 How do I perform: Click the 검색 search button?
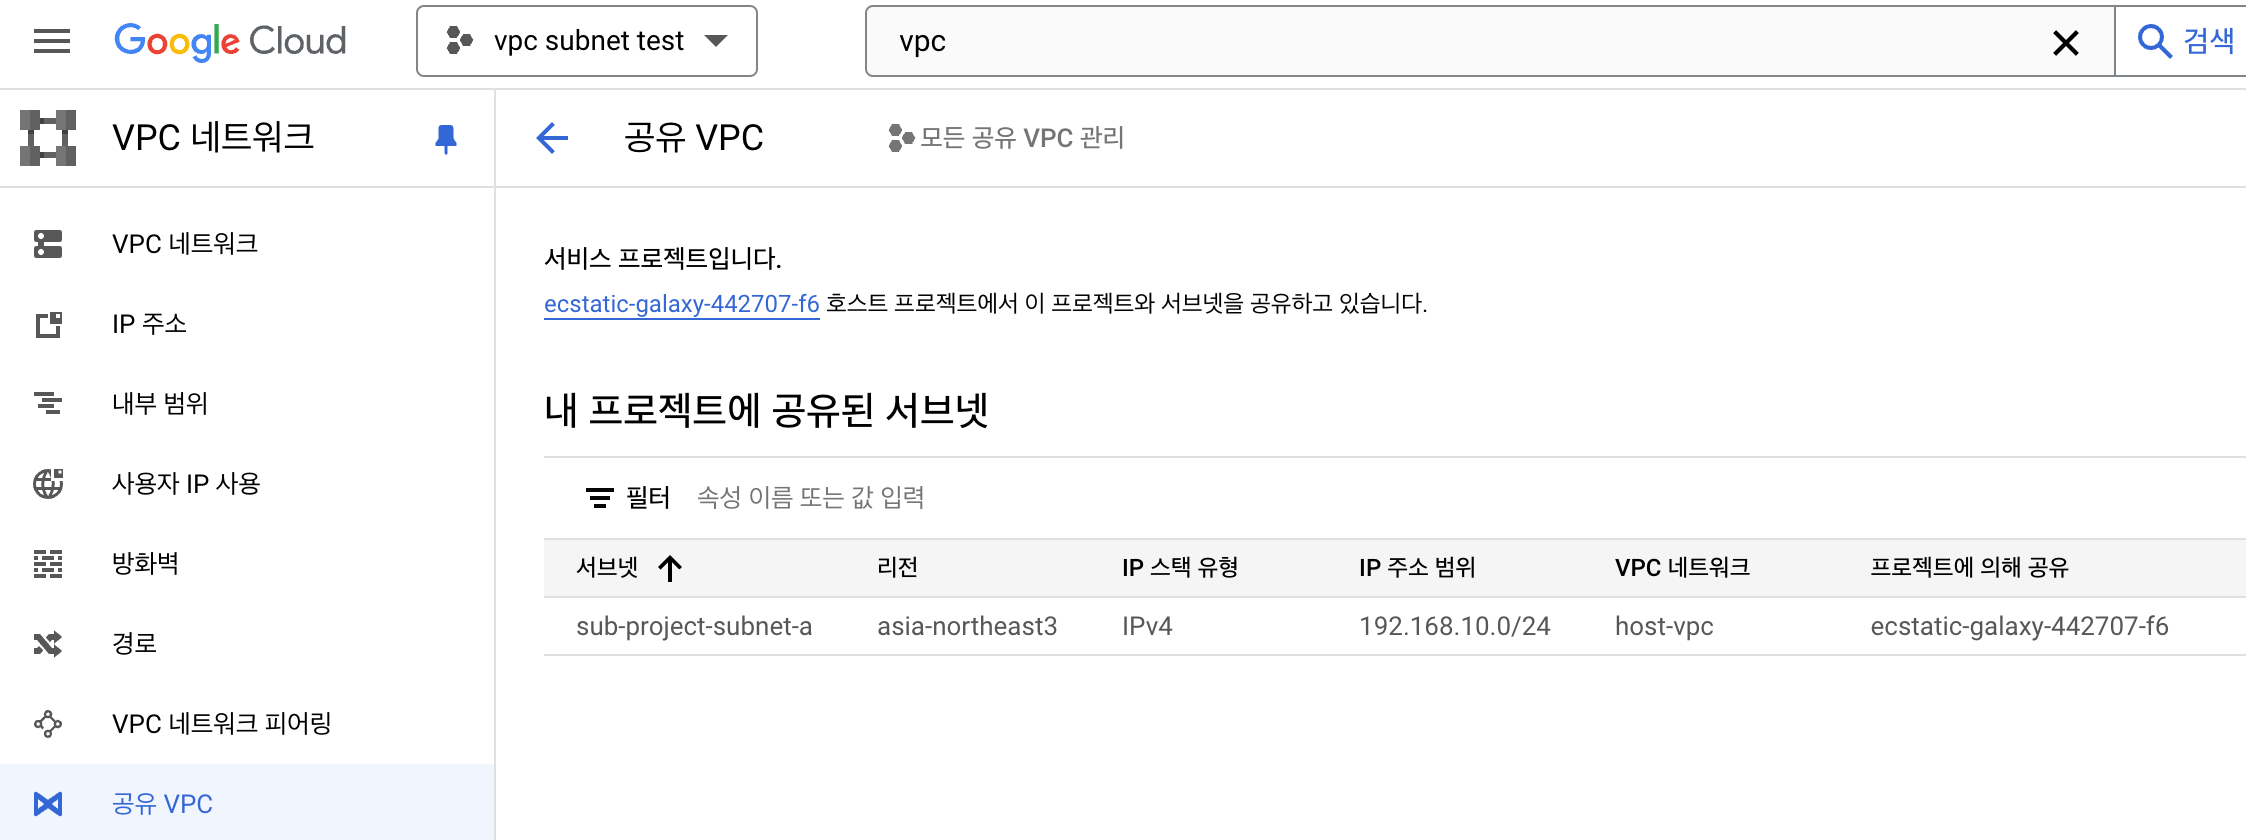pos(2184,41)
